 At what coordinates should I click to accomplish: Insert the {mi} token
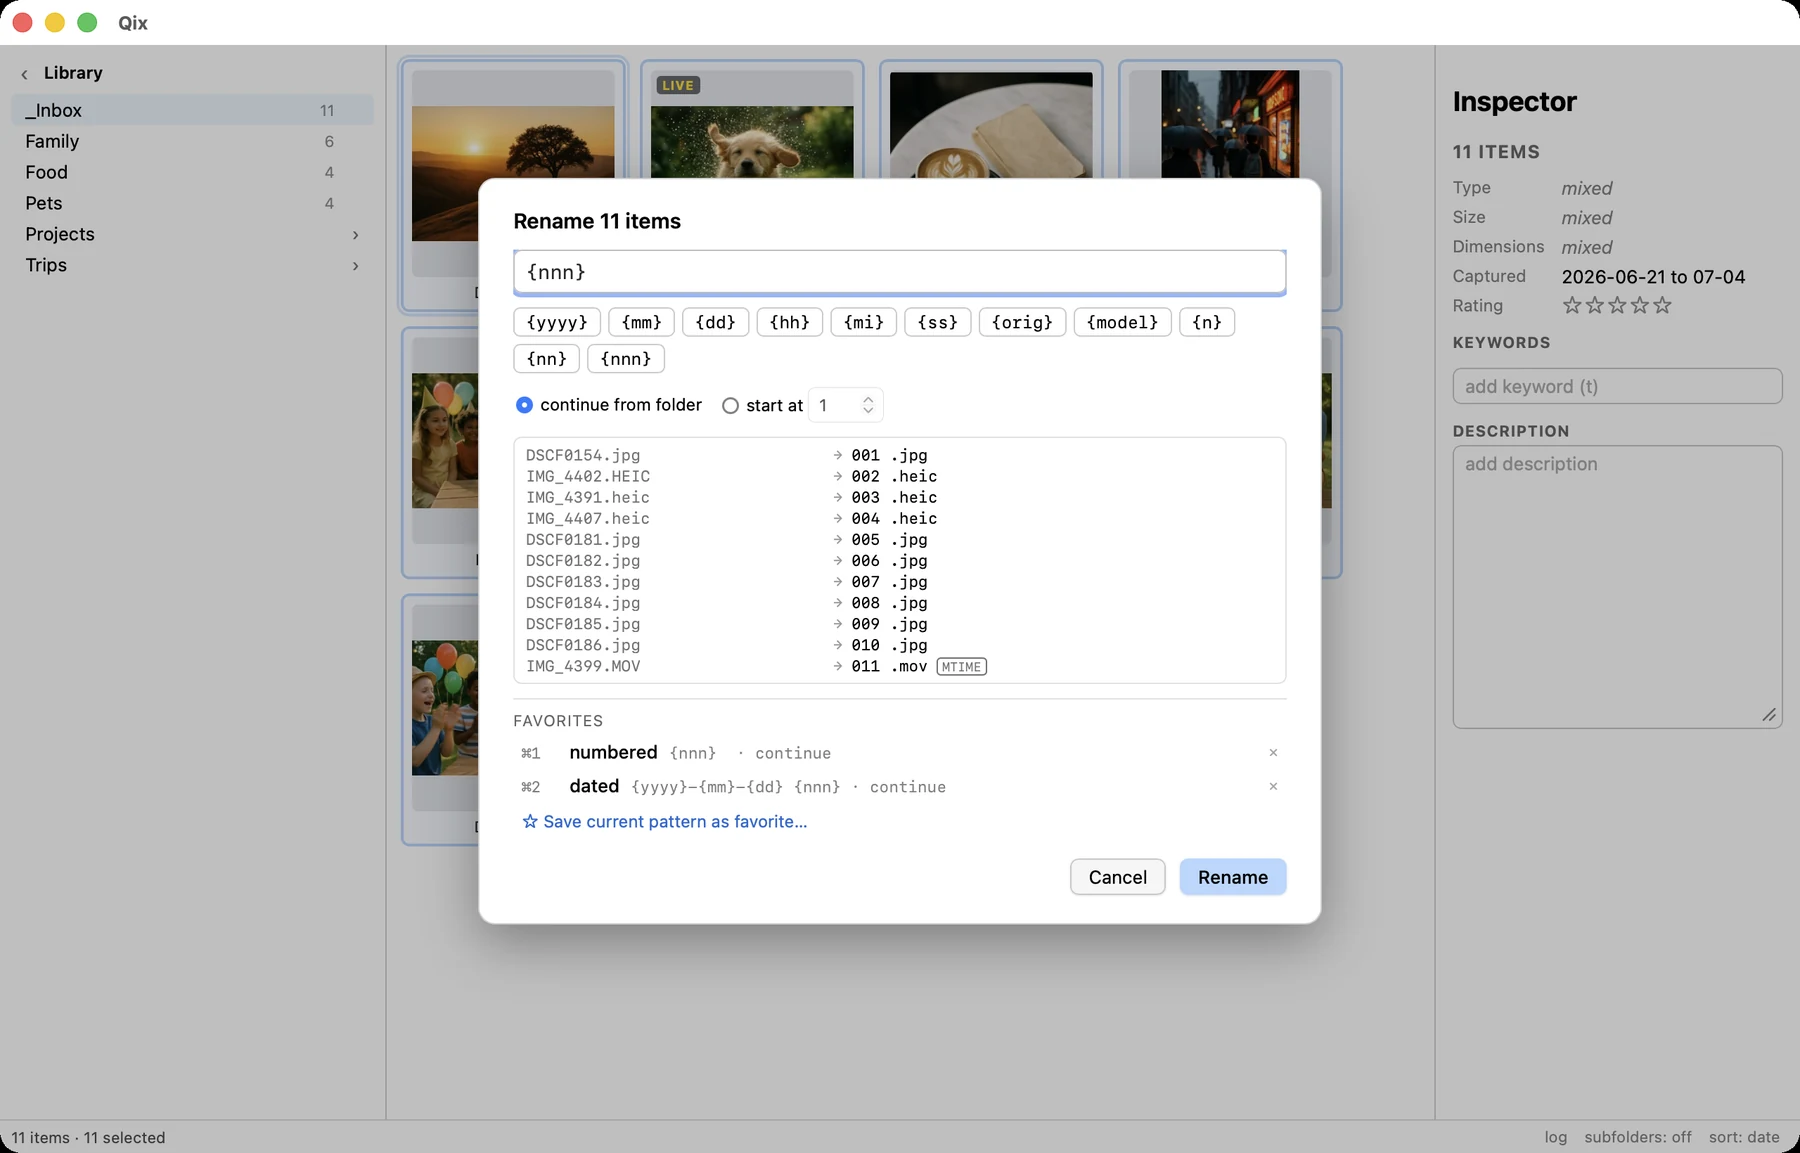click(x=863, y=322)
